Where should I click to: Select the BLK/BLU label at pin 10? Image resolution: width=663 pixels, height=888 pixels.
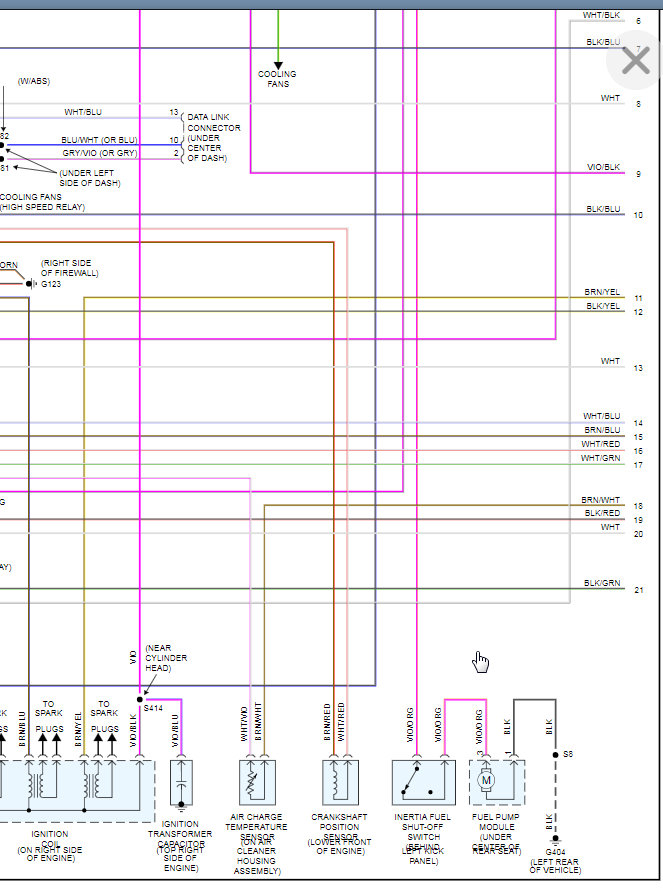(x=604, y=209)
